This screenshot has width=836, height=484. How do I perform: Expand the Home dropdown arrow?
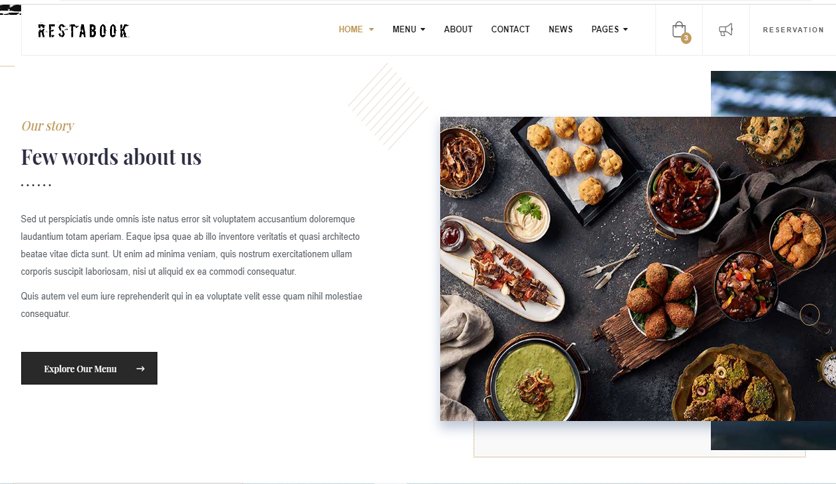click(371, 30)
